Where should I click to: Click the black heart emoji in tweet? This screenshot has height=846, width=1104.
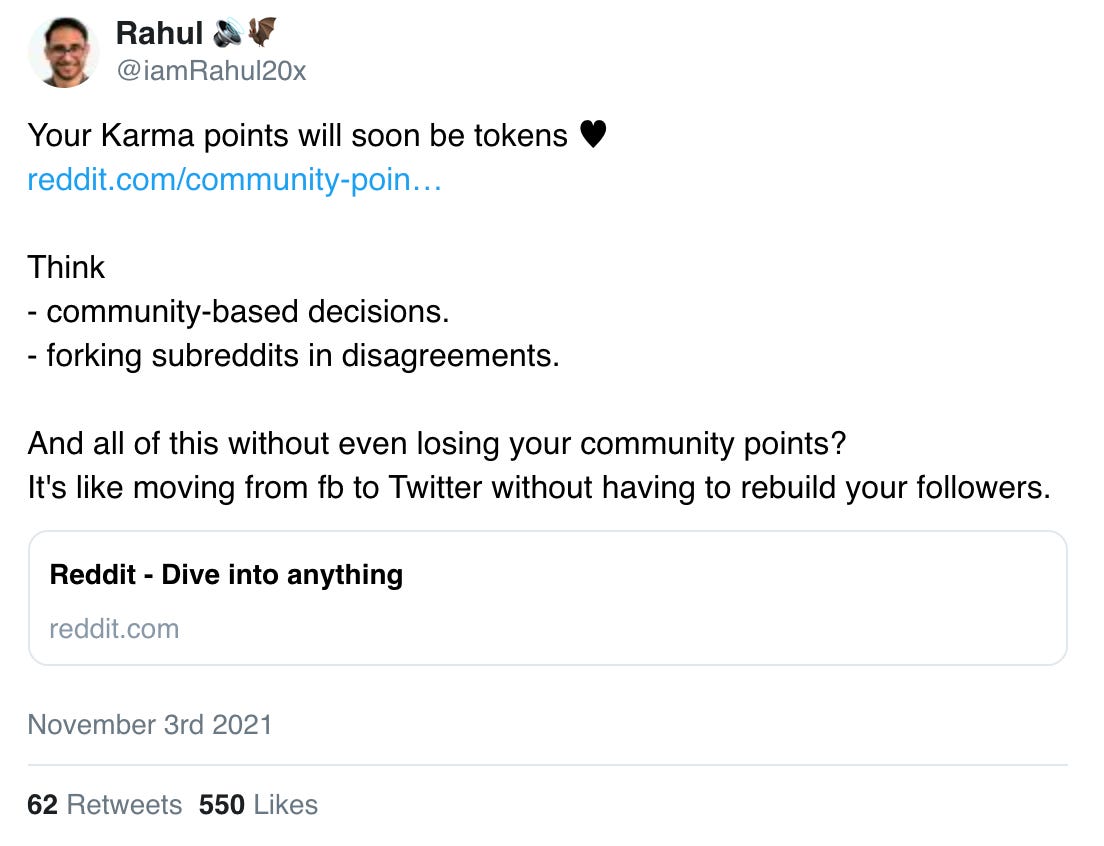[593, 135]
